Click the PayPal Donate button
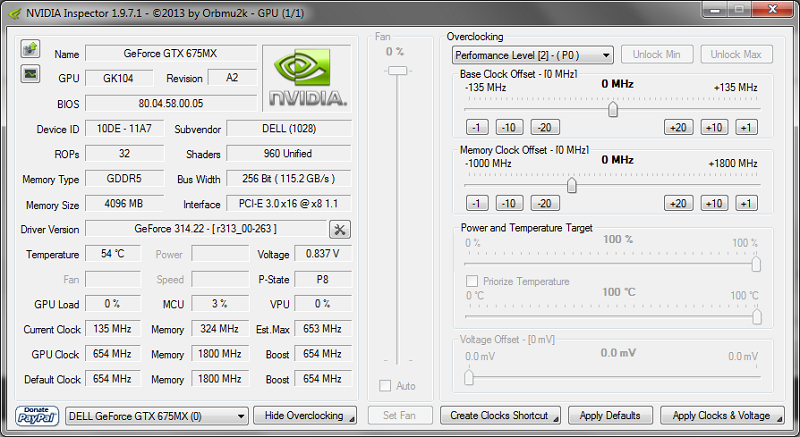 (37, 416)
